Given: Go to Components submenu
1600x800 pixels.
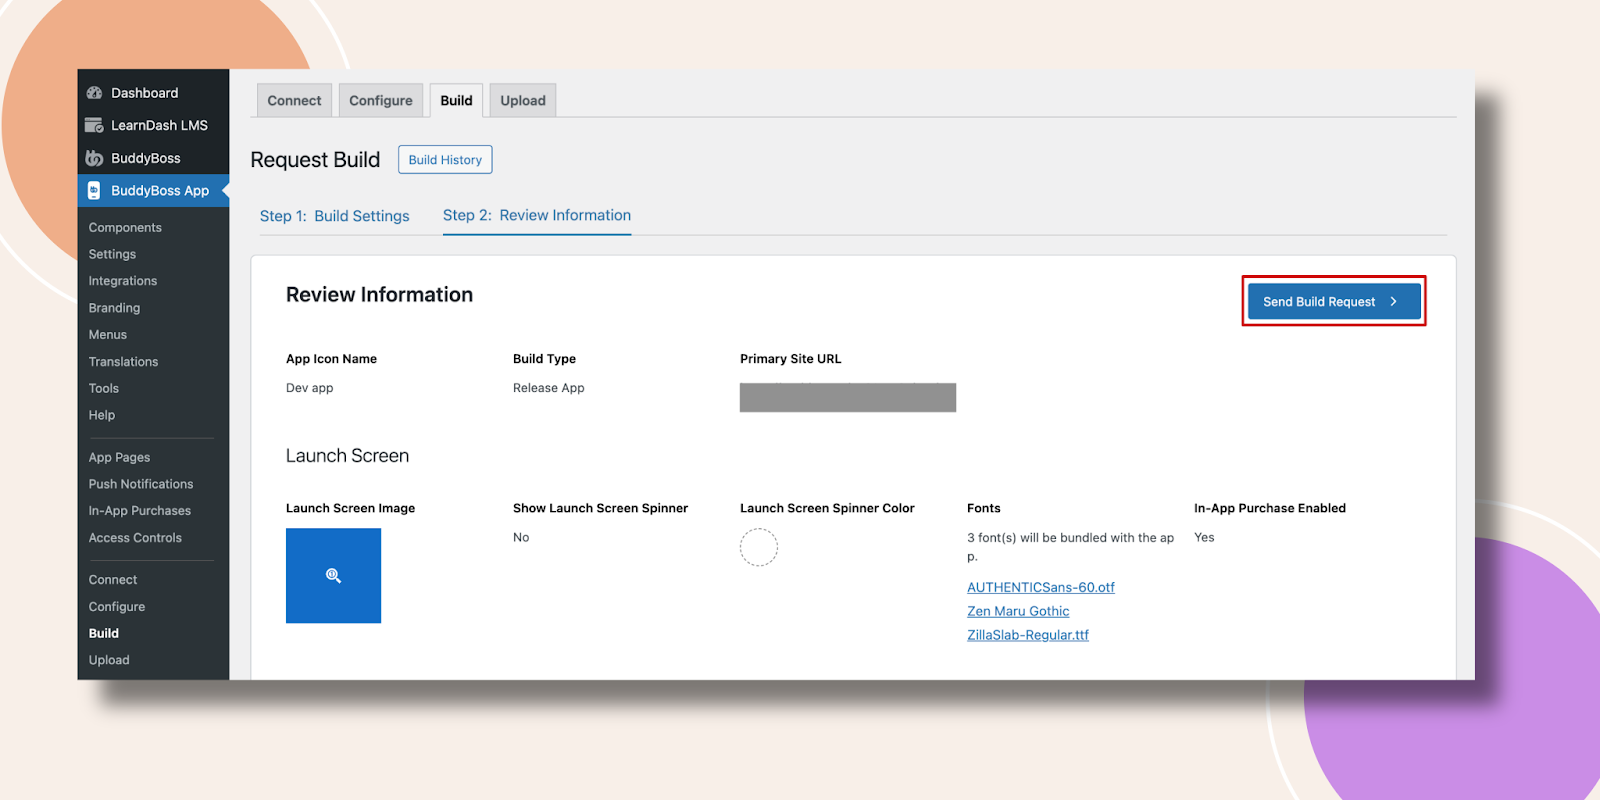Looking at the screenshot, I should coord(125,227).
